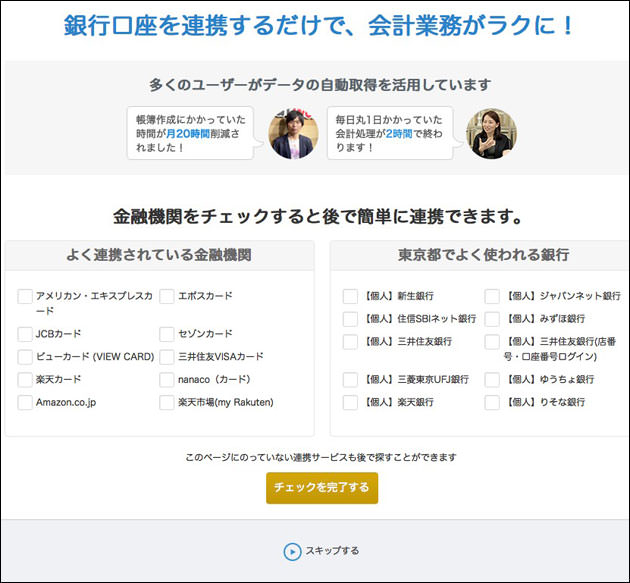The width and height of the screenshot is (630, 583).
Task: Click the スキップする link text
Action: click(x=332, y=551)
